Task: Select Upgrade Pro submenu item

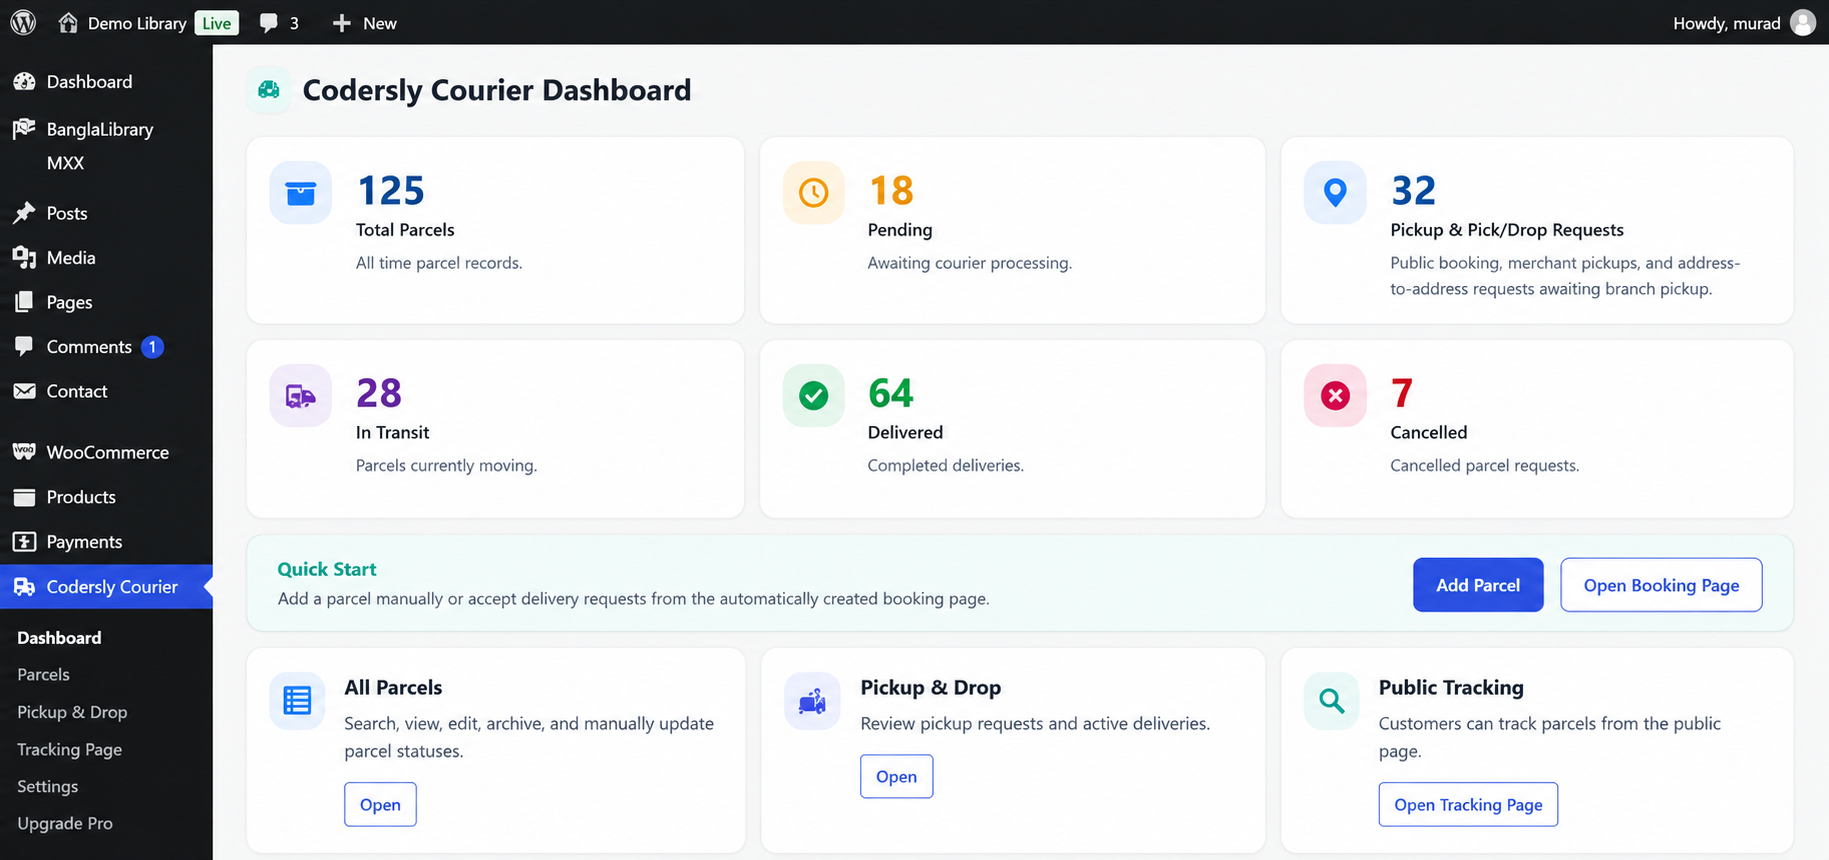Action: [x=65, y=823]
